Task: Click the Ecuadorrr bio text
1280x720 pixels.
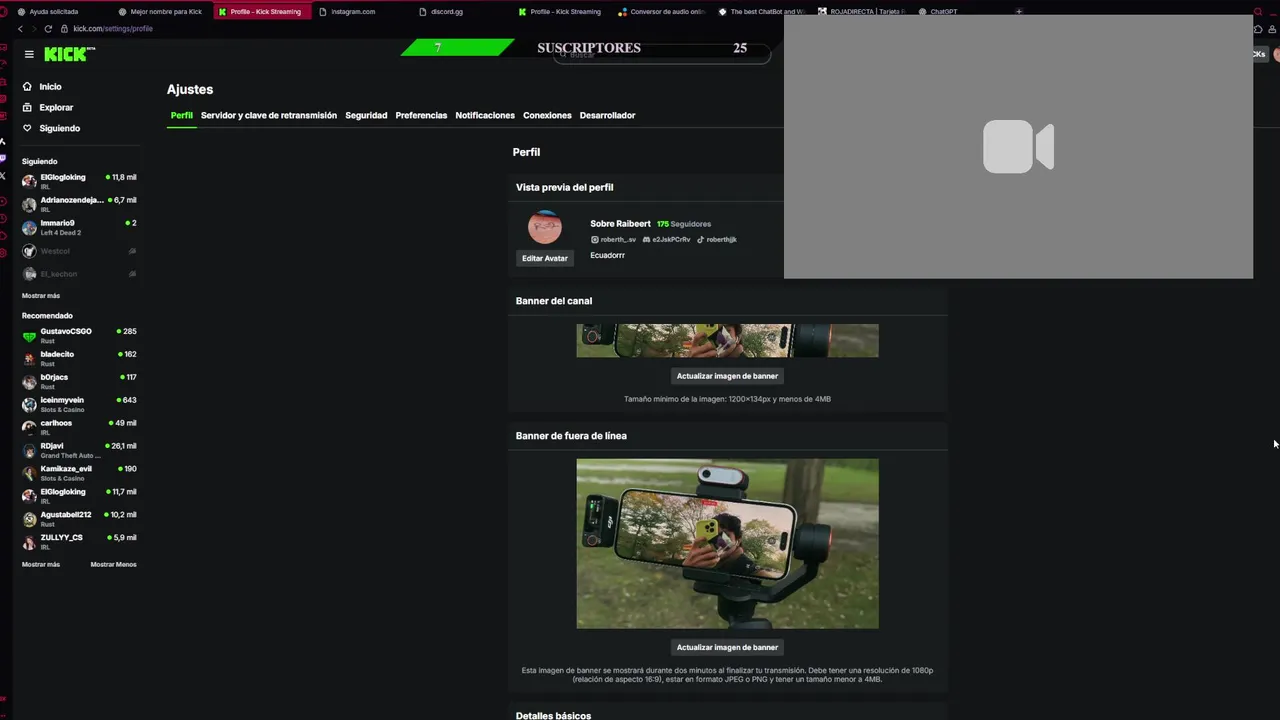Action: coord(607,255)
